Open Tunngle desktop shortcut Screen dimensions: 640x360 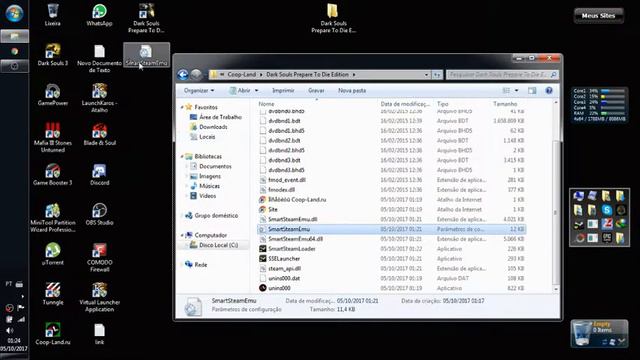(x=53, y=294)
